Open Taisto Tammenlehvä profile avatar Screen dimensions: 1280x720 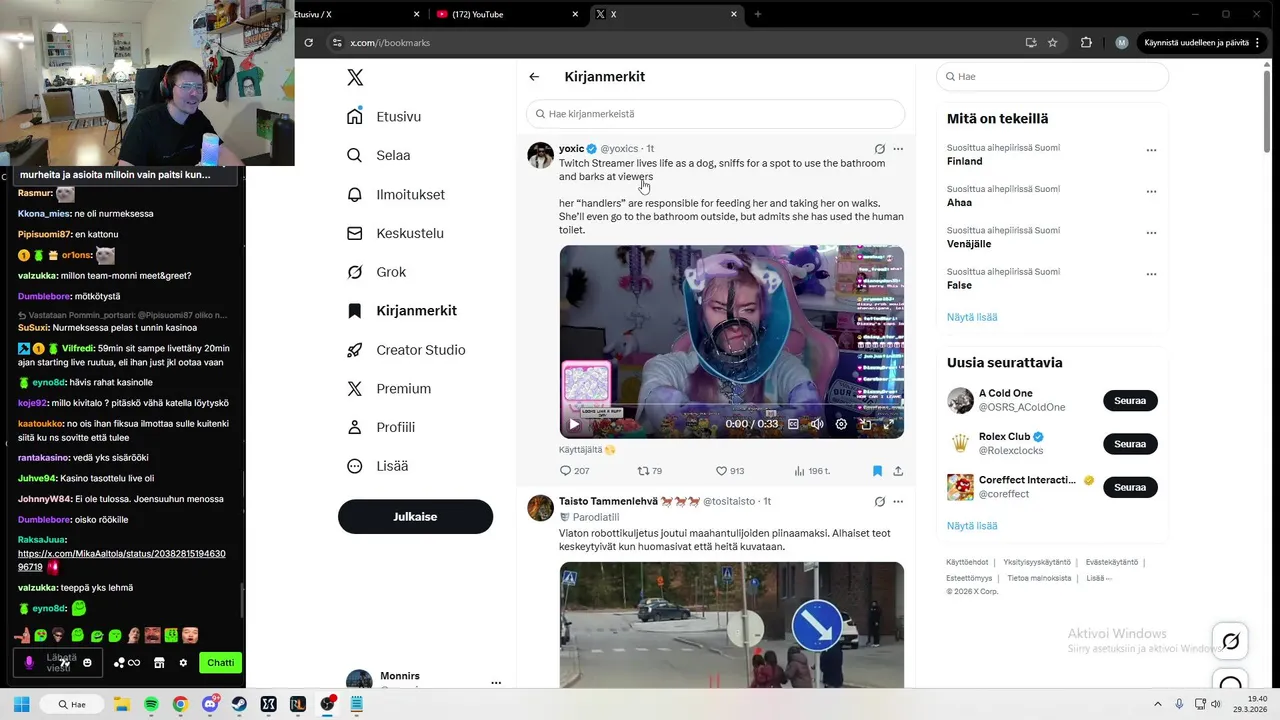pos(541,508)
